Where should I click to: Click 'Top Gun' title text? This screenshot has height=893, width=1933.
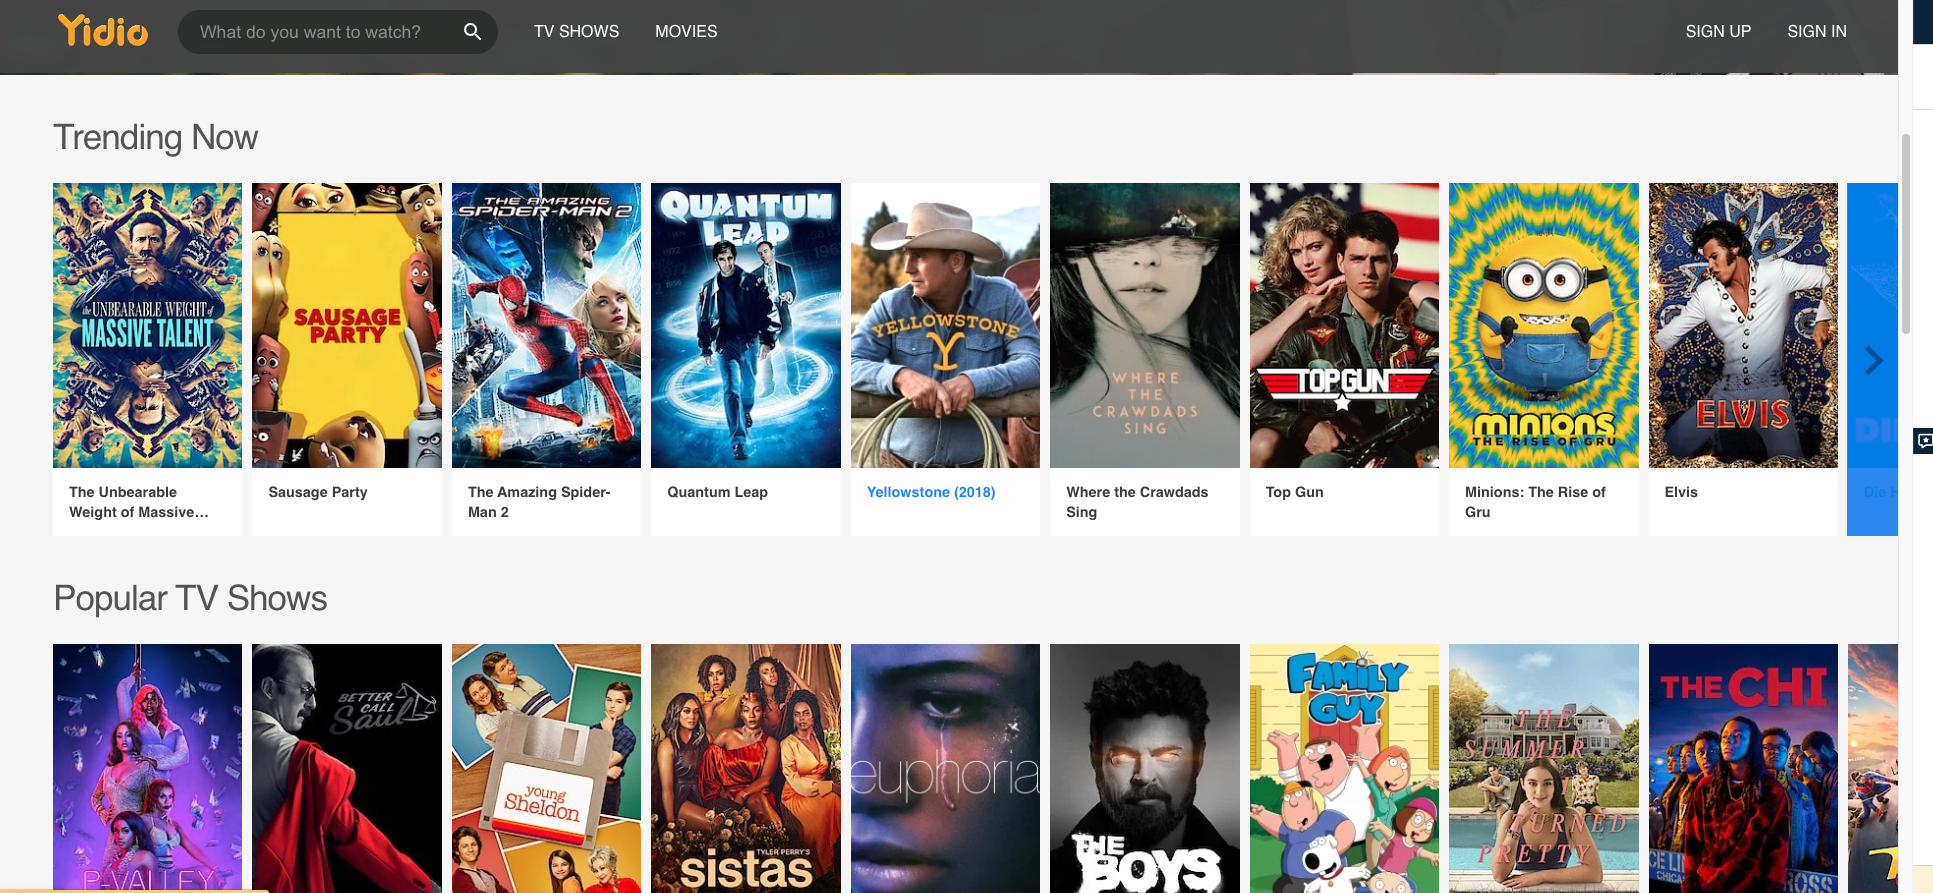(x=1294, y=492)
